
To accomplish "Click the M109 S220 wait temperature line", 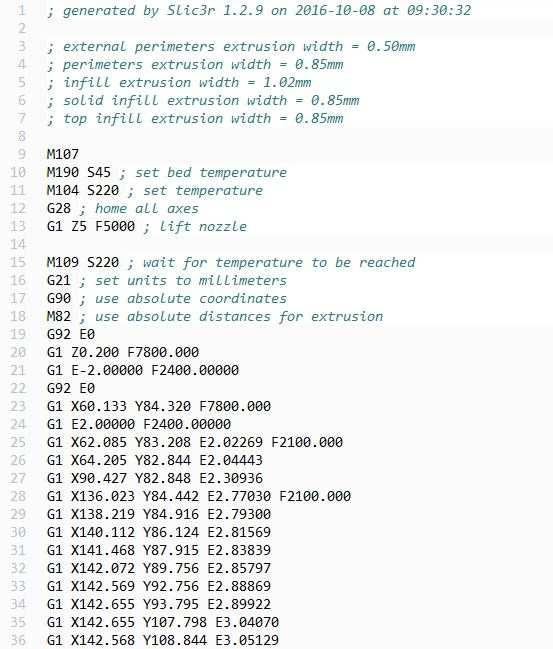I will pyautogui.click(x=231, y=262).
